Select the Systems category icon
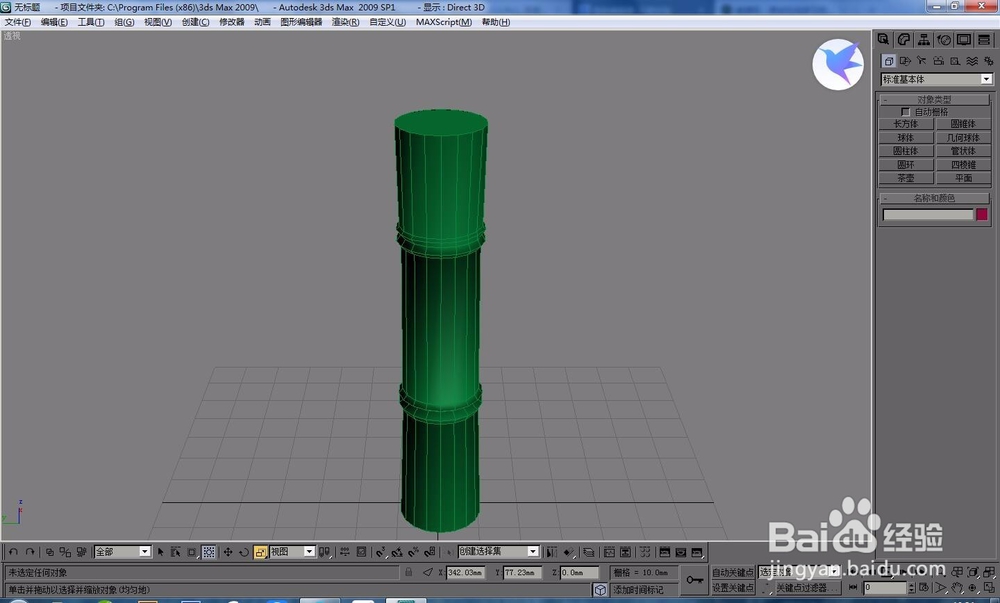This screenshot has width=1000, height=603. [989, 61]
